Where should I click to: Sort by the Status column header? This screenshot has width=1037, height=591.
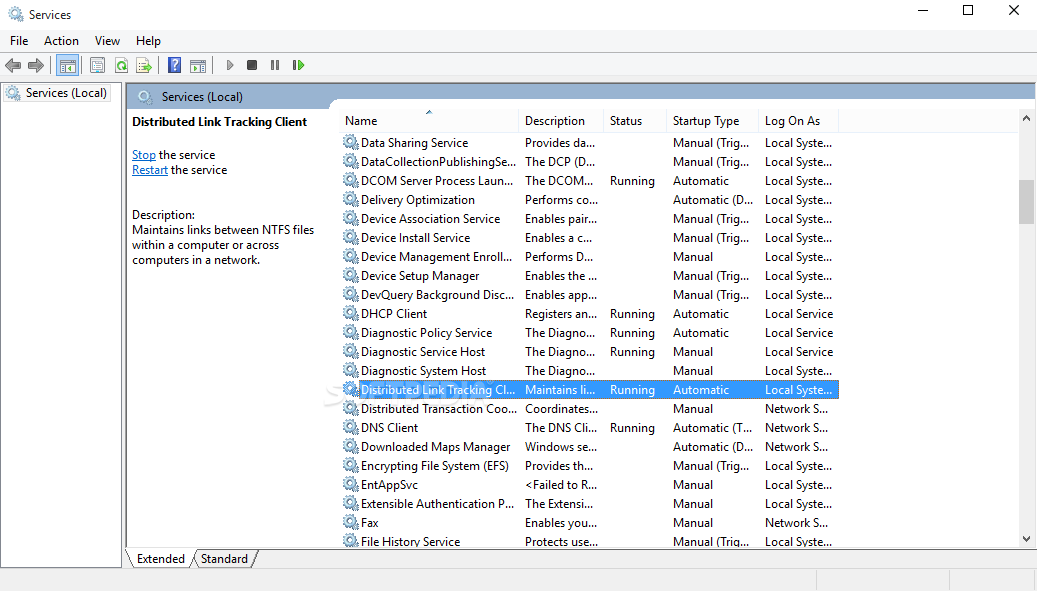coord(634,121)
